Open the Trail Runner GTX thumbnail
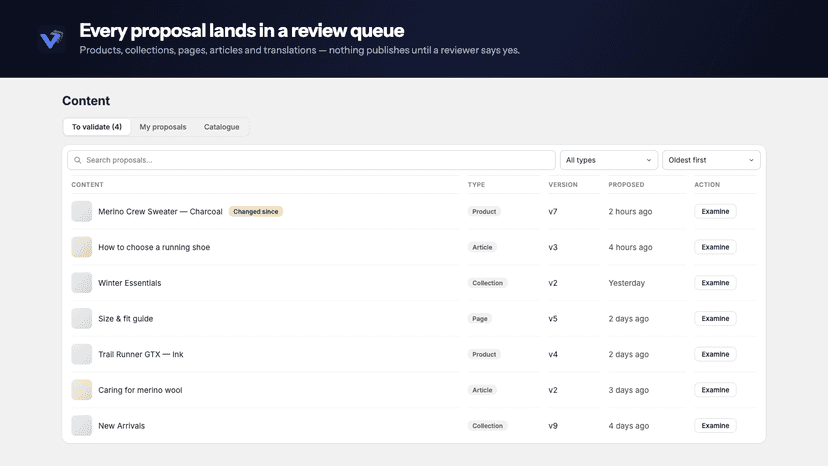The width and height of the screenshot is (828, 466). [x=82, y=355]
